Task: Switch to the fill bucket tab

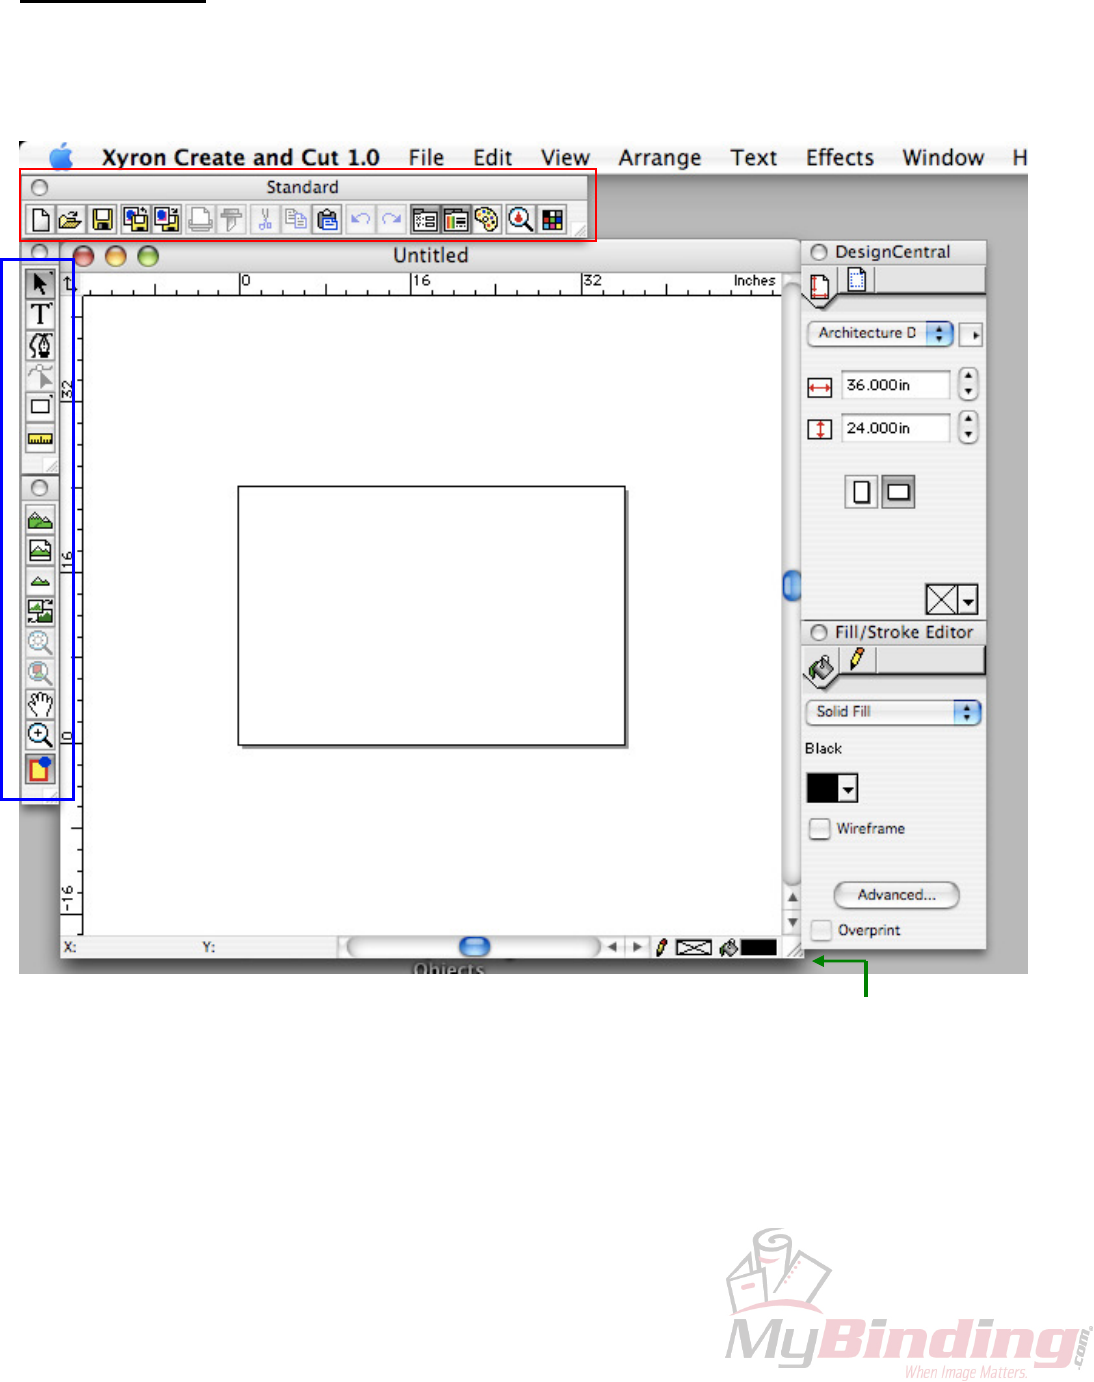Action: tap(821, 667)
